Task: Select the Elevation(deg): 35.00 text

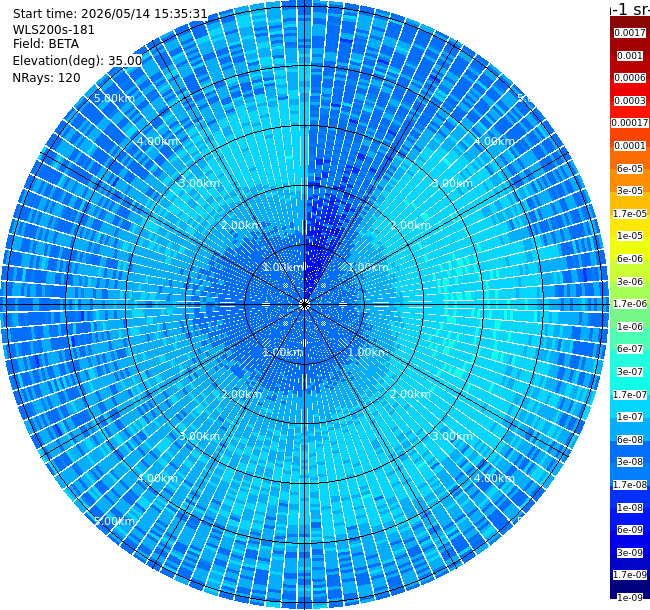Action: tap(77, 61)
